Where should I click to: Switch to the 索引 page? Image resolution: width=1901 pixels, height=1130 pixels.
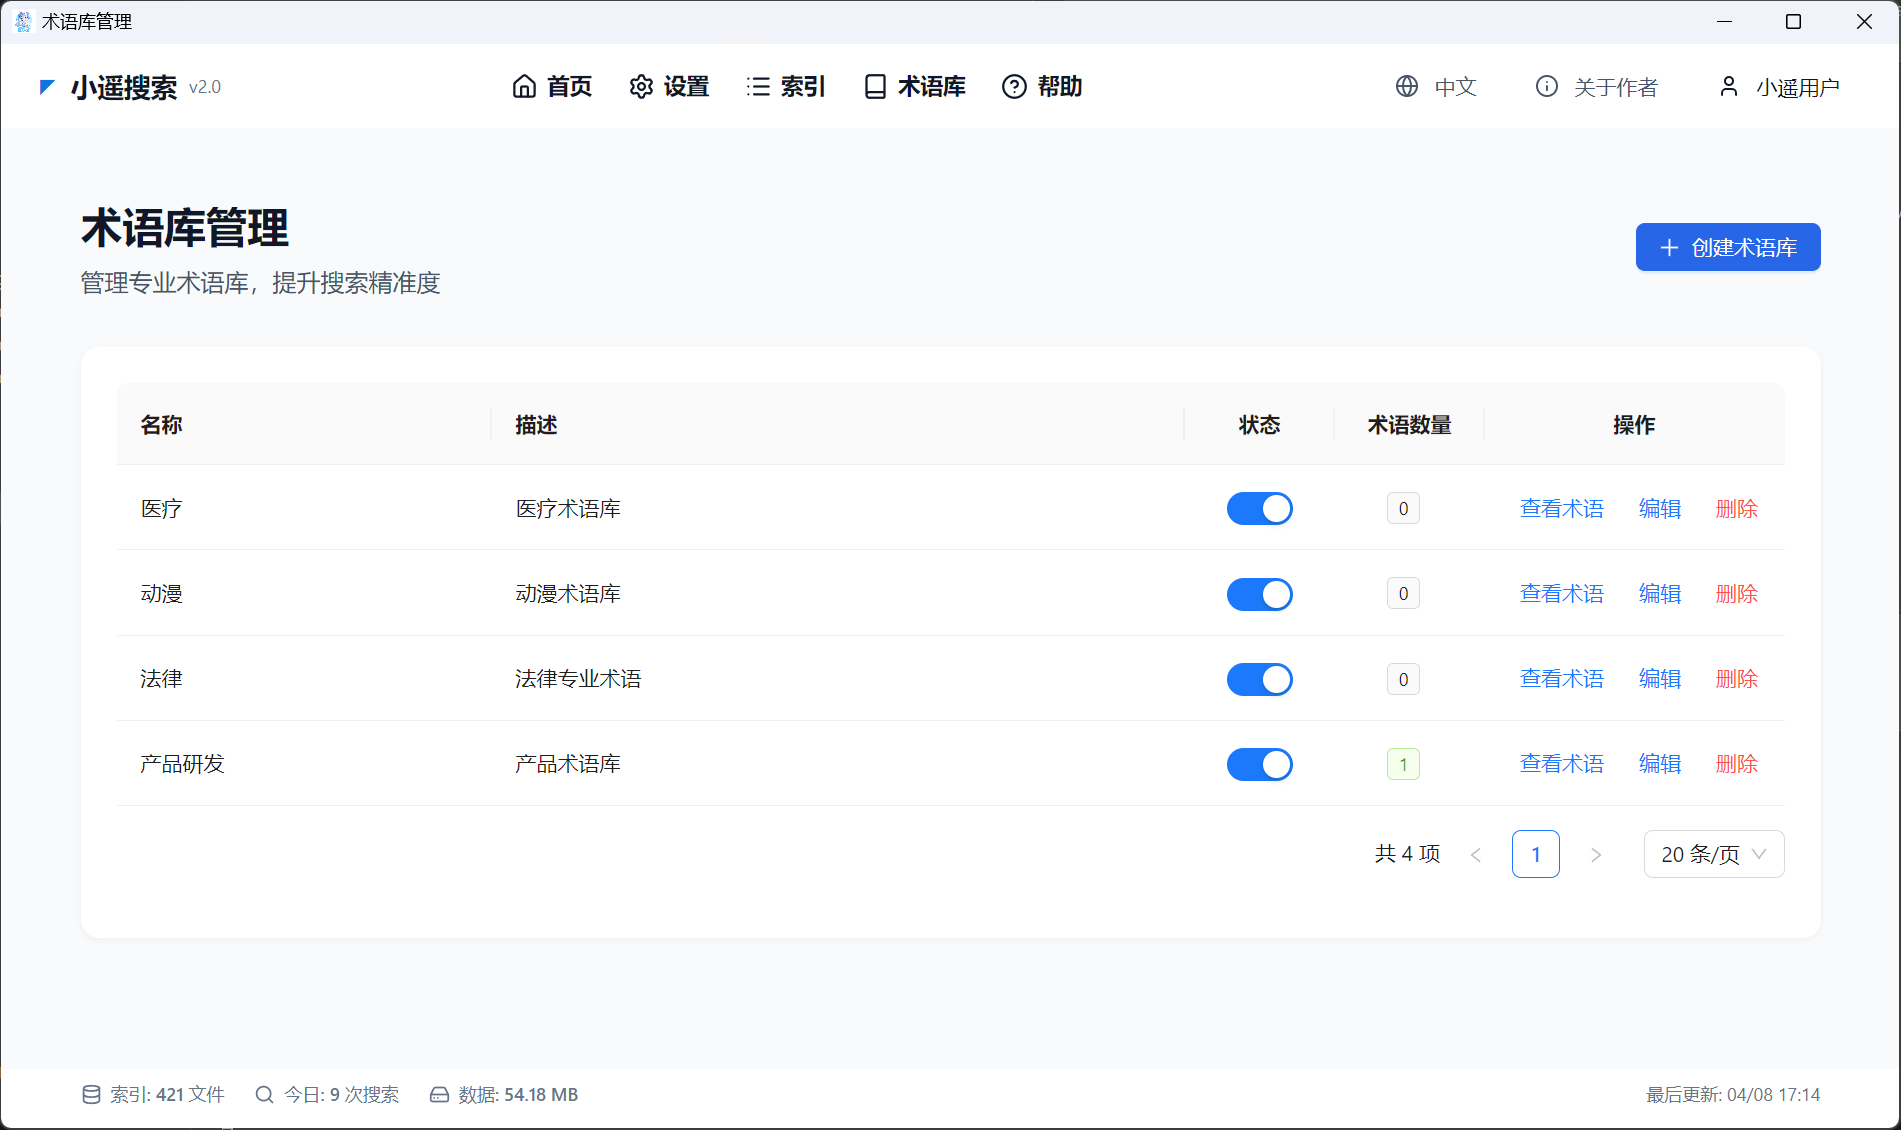(786, 87)
